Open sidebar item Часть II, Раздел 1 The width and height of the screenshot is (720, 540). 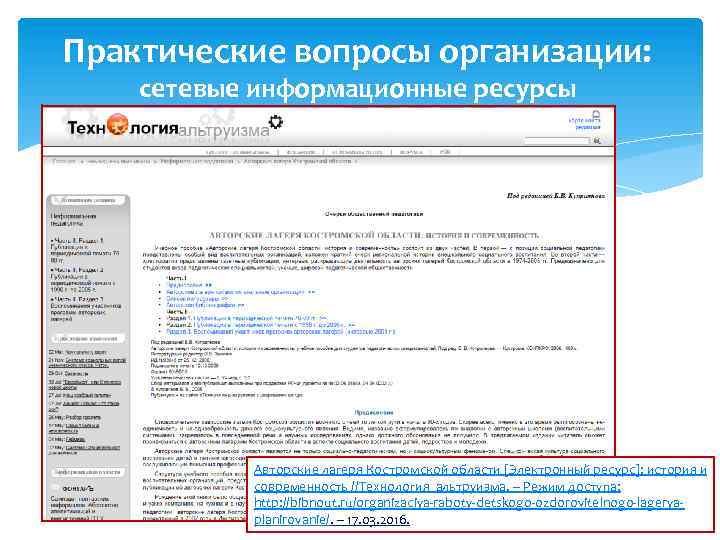click(86, 250)
